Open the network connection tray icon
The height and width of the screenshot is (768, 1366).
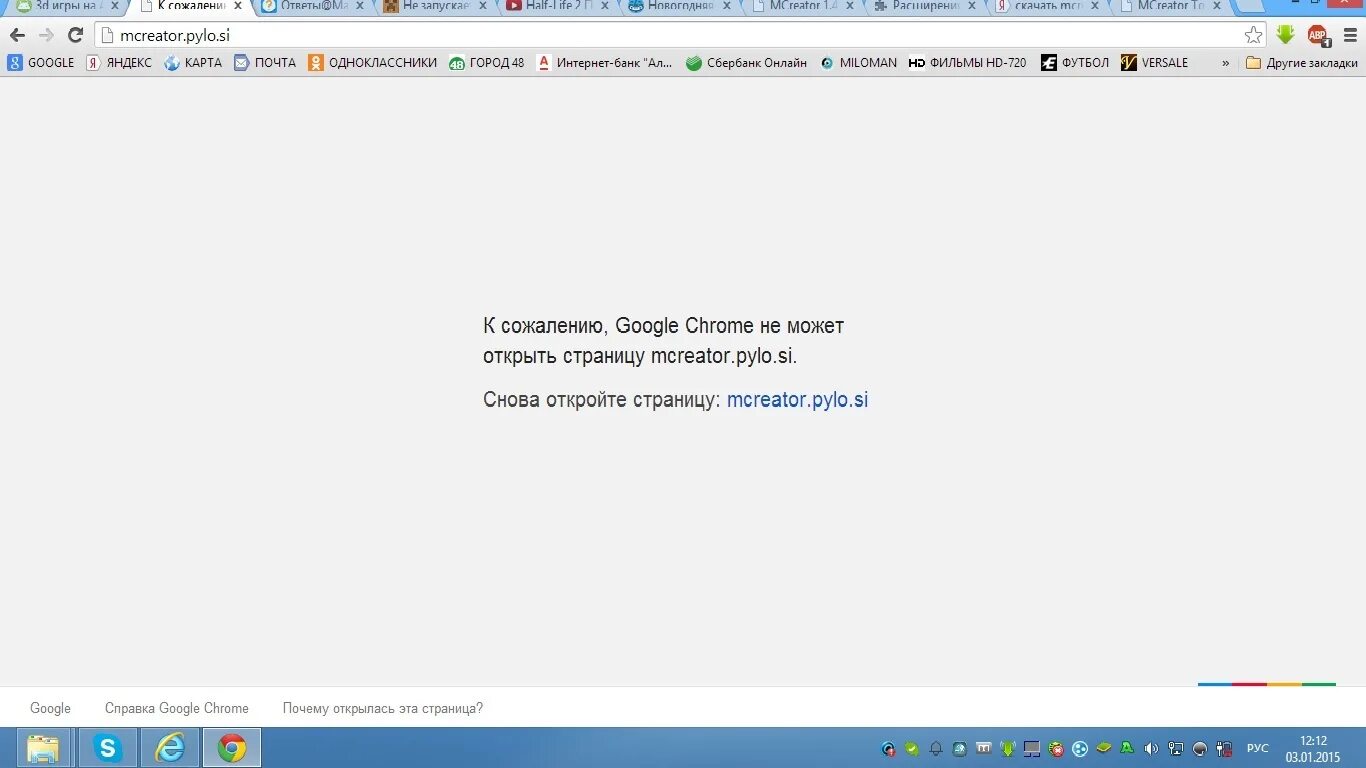point(1175,749)
